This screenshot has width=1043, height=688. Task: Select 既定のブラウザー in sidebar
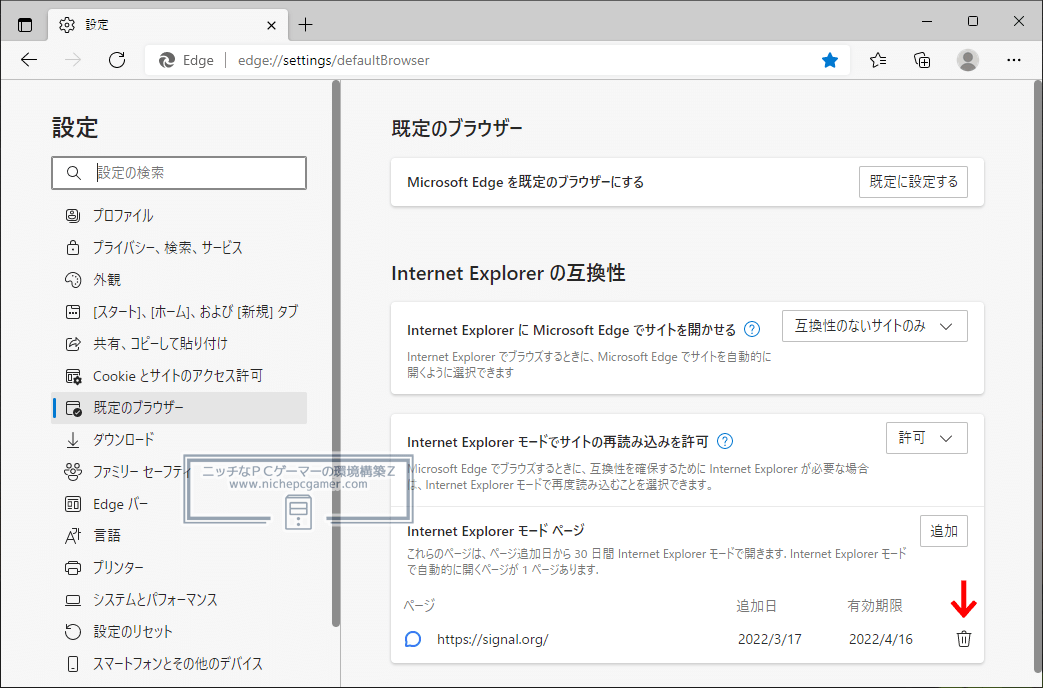click(179, 408)
